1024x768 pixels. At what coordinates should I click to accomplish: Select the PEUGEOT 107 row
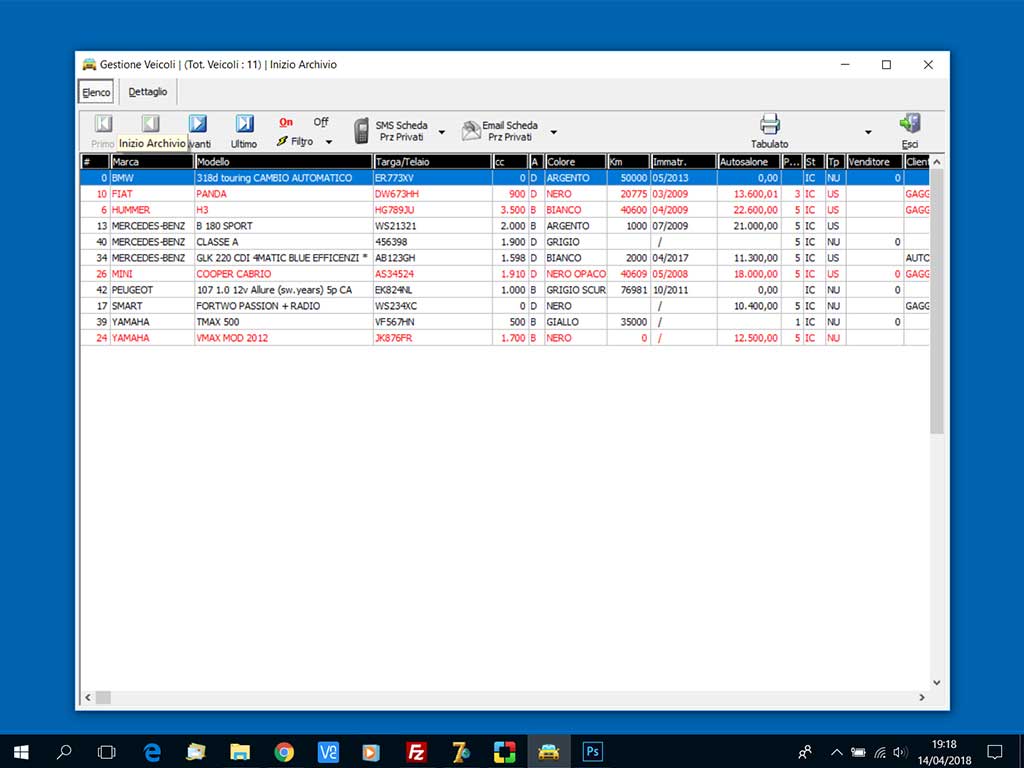505,290
